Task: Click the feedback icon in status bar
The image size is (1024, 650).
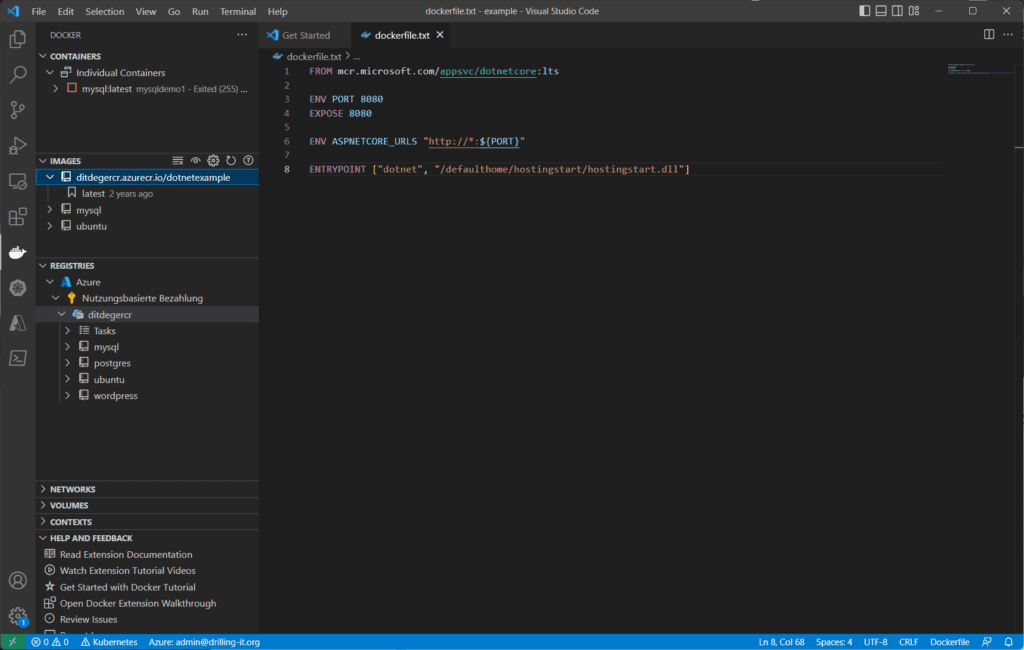Action: coord(986,642)
